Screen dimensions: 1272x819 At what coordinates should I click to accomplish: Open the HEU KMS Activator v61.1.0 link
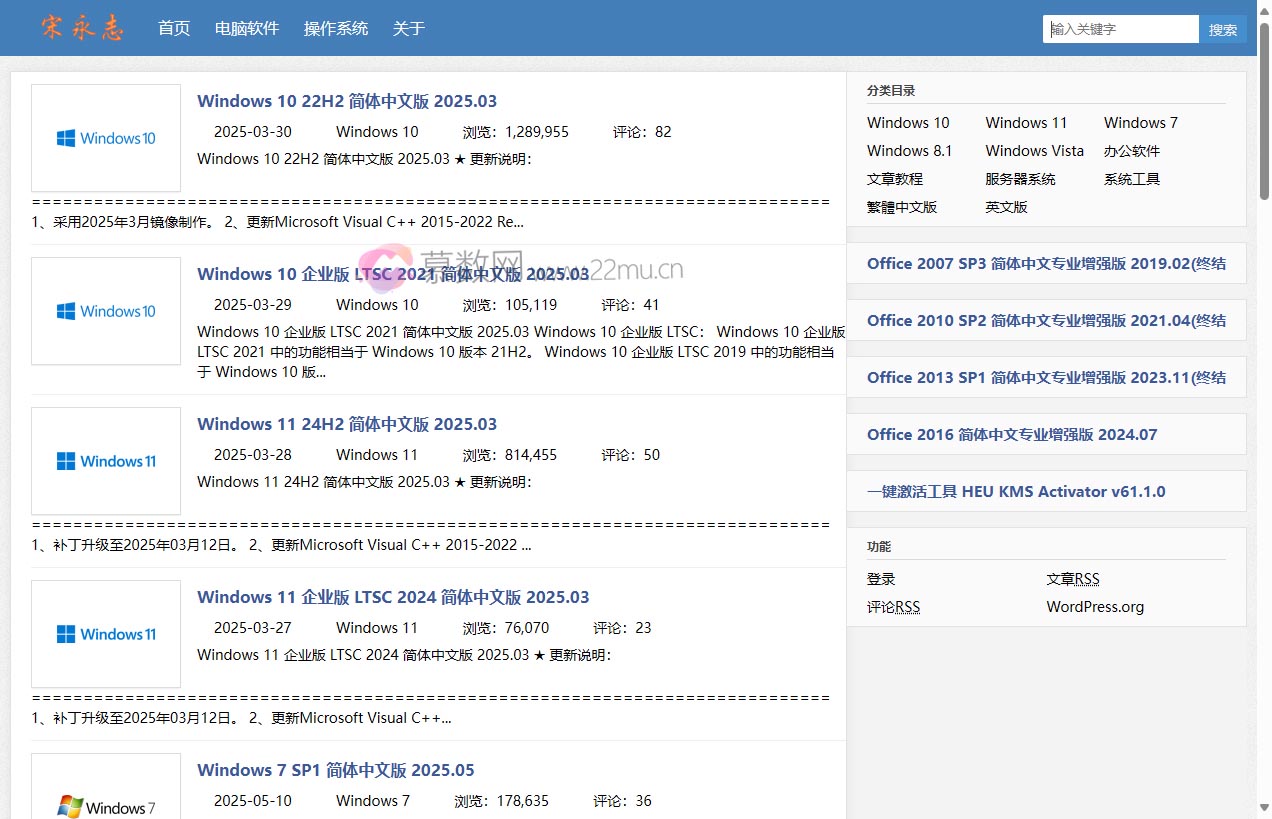tap(1016, 491)
